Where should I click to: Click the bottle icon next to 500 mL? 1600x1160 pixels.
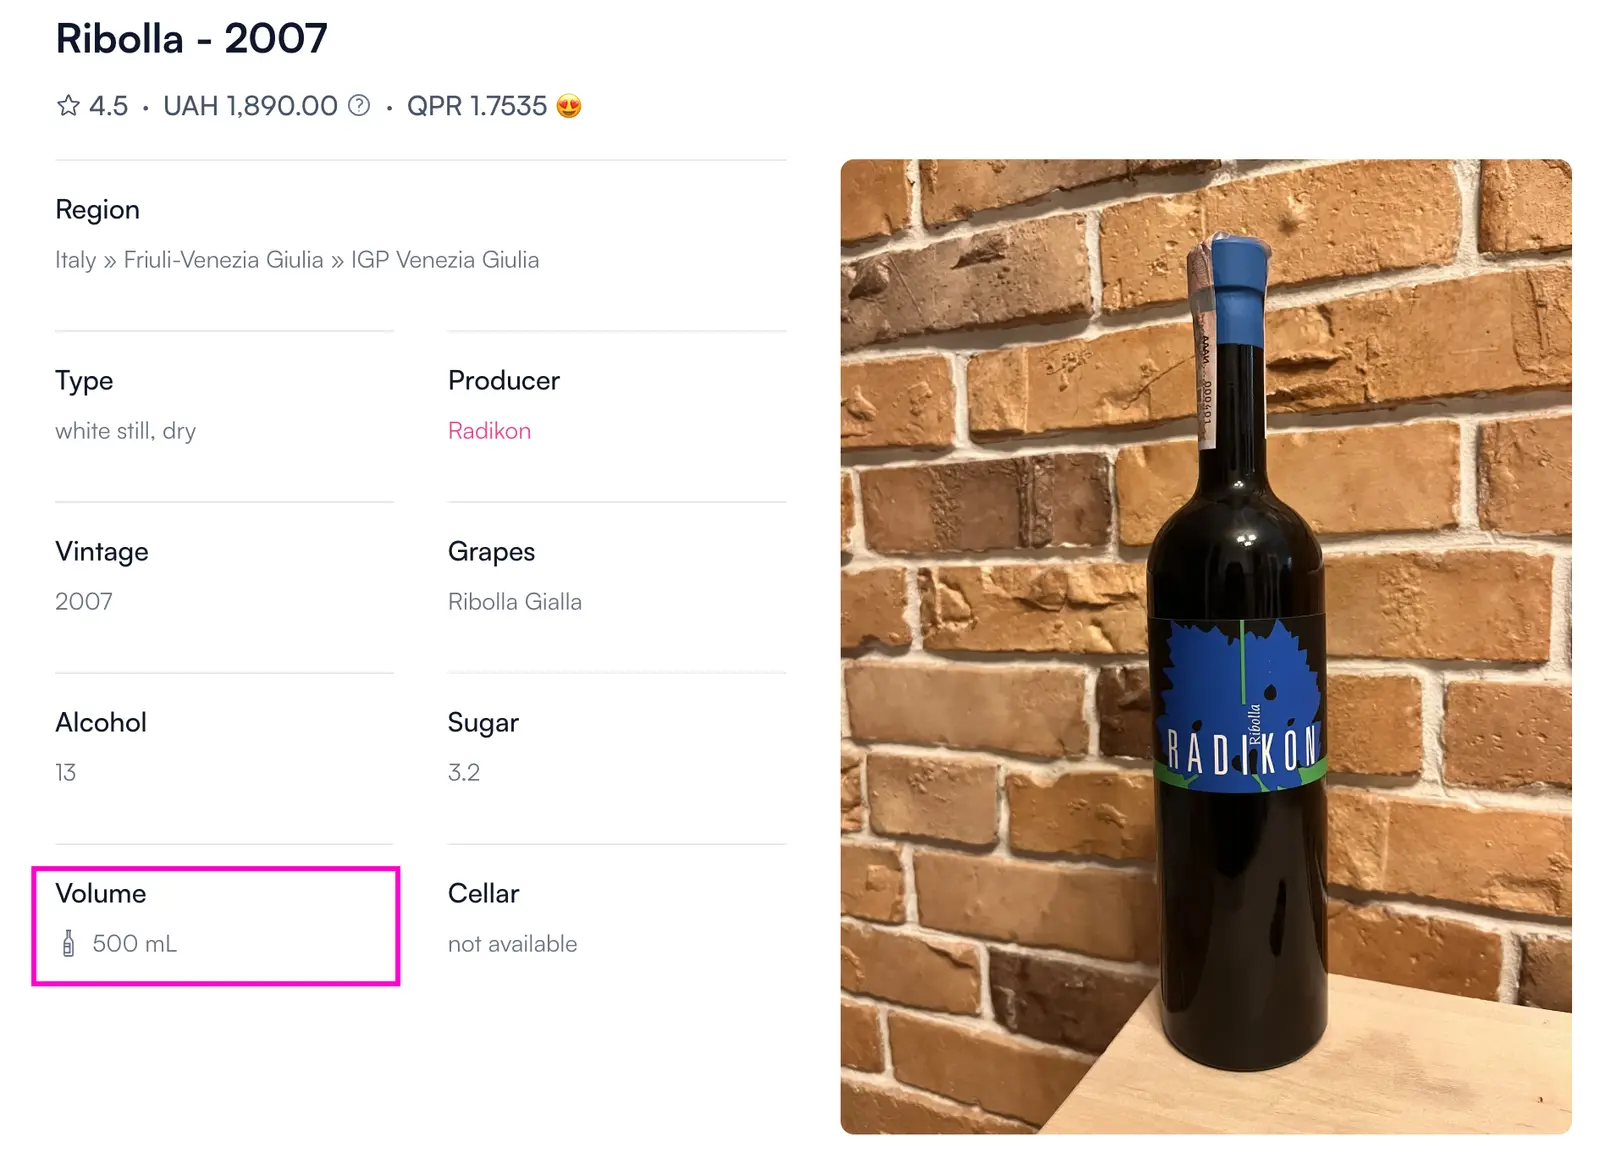[68, 943]
